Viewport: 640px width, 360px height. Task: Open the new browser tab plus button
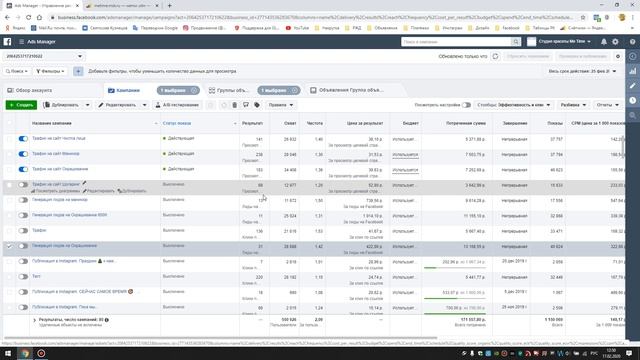pos(169,6)
